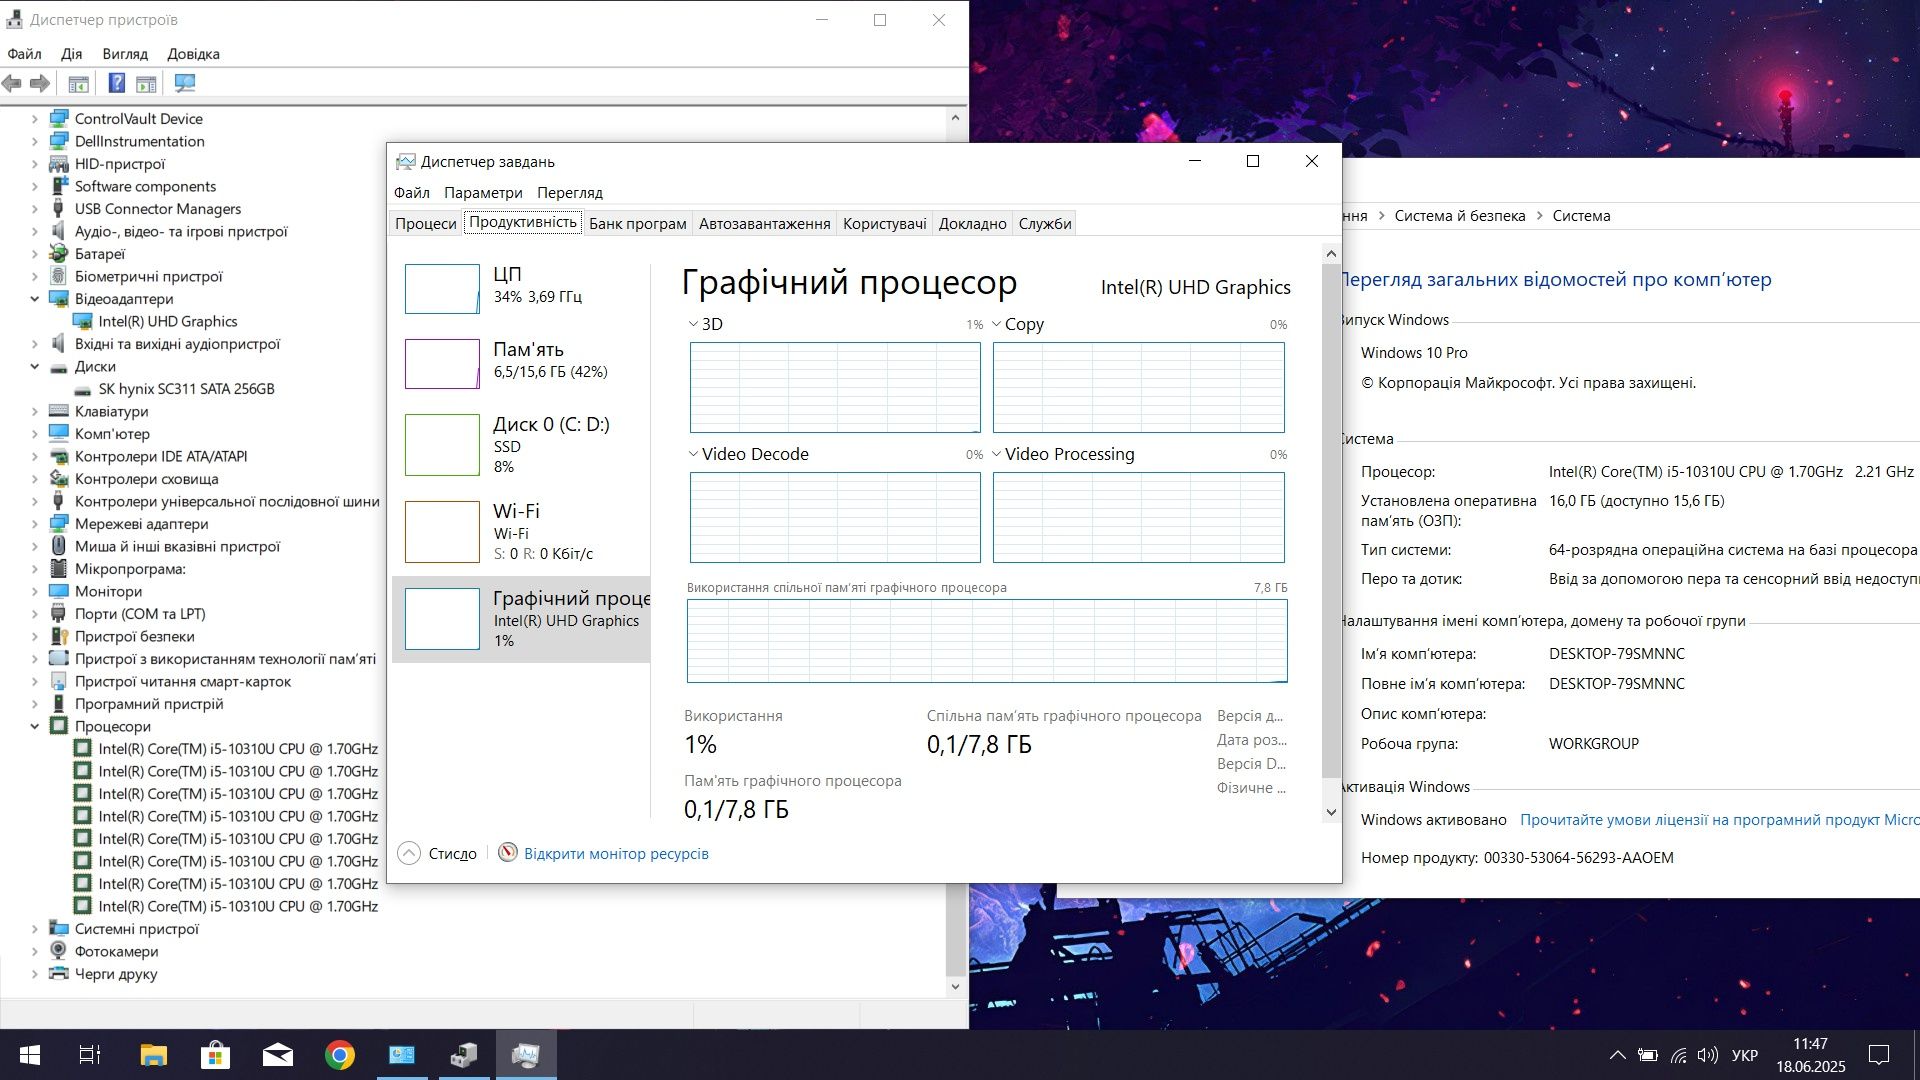Click the show/hide console tree toolbar icon
The height and width of the screenshot is (1080, 1920).
tap(79, 84)
